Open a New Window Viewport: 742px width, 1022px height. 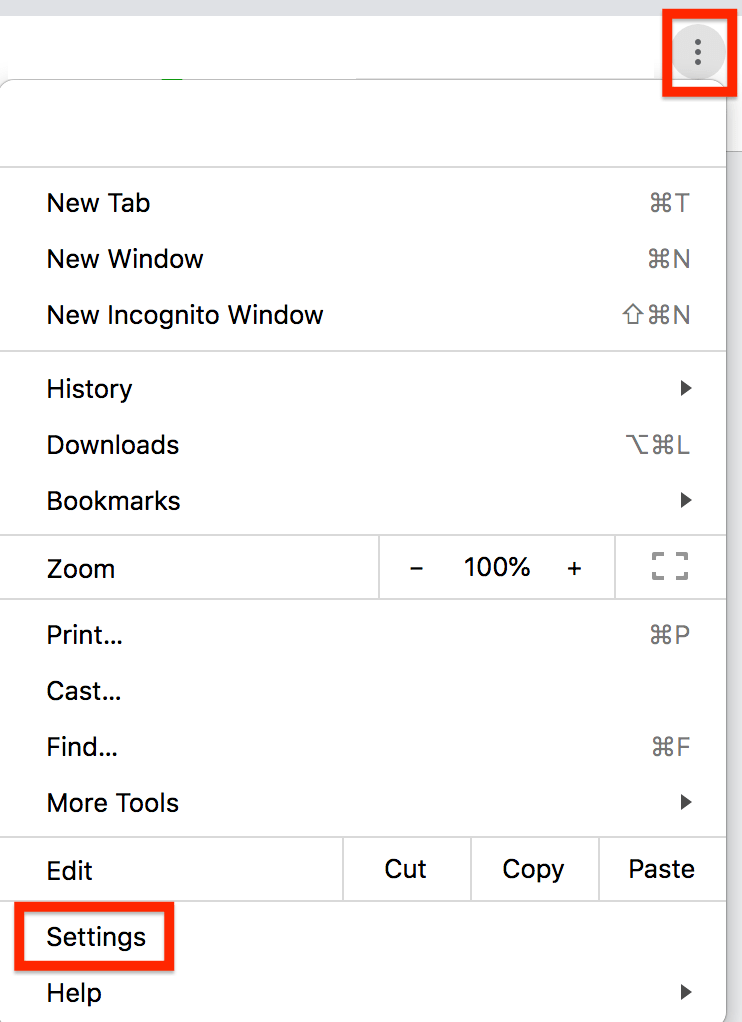(x=124, y=259)
